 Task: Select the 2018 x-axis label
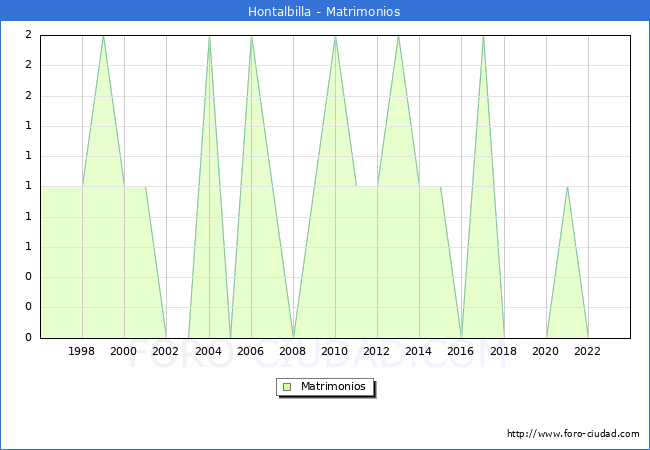[x=504, y=351]
